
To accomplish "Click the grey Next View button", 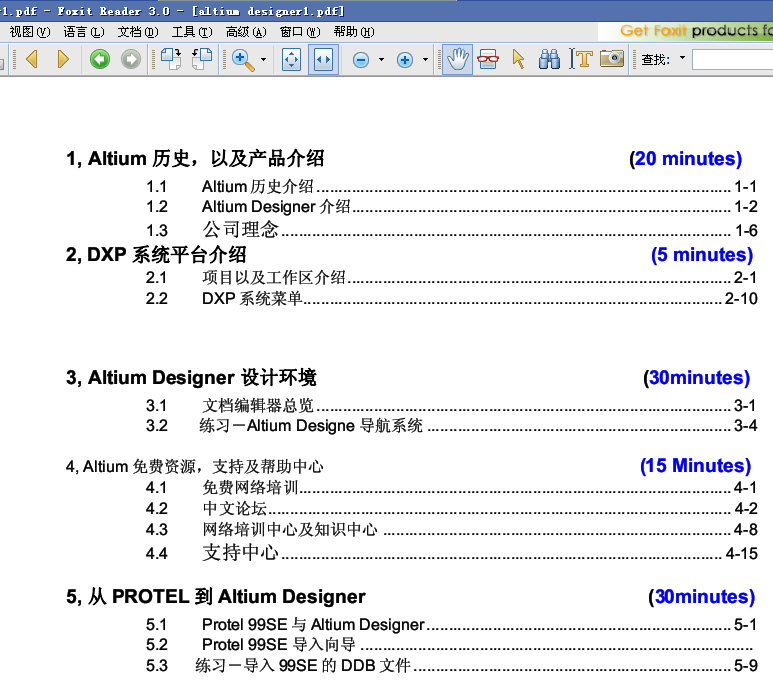I will (x=131, y=60).
